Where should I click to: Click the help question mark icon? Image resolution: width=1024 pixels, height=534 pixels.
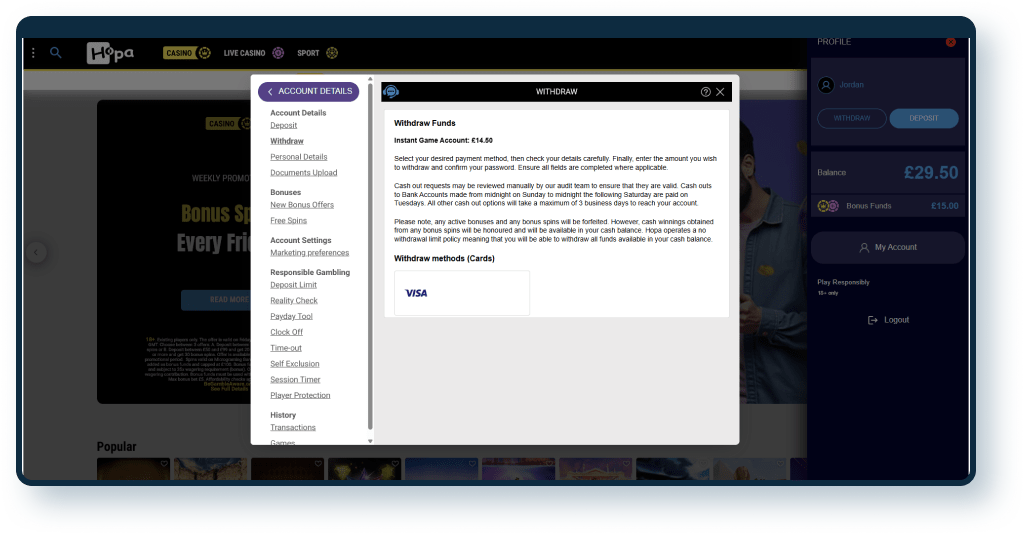coord(706,92)
